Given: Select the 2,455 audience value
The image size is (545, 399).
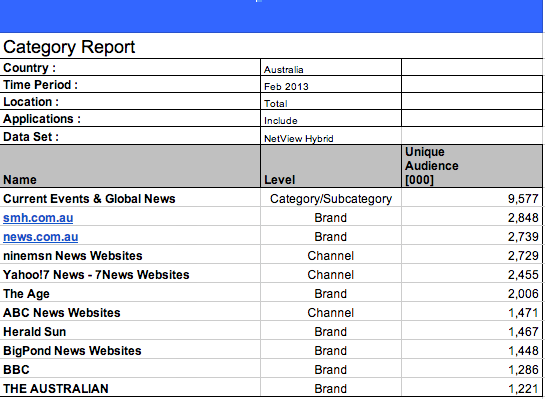Looking at the screenshot, I should 523,275.
